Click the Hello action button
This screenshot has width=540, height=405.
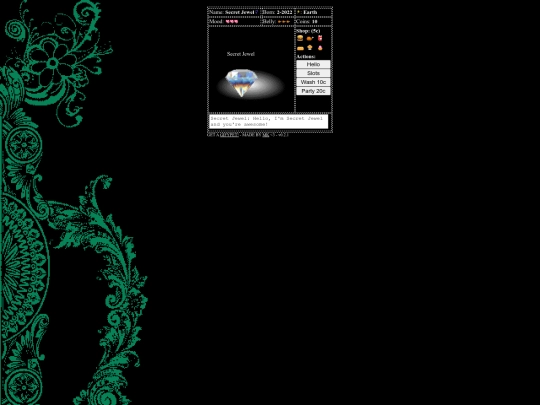coord(313,64)
